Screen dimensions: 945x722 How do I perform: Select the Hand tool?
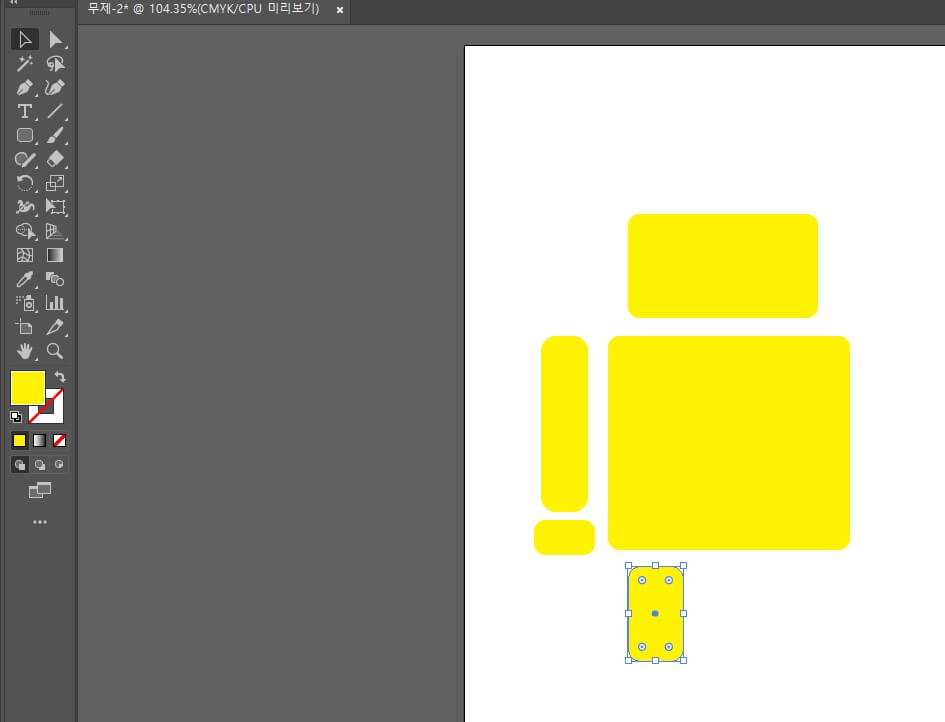click(25, 351)
